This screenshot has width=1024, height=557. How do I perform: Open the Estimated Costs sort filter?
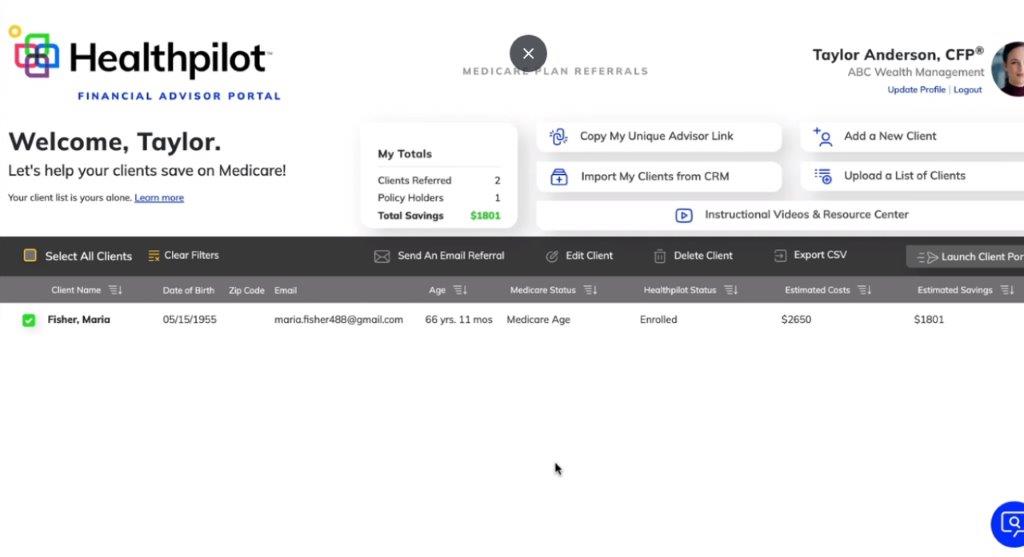point(864,290)
